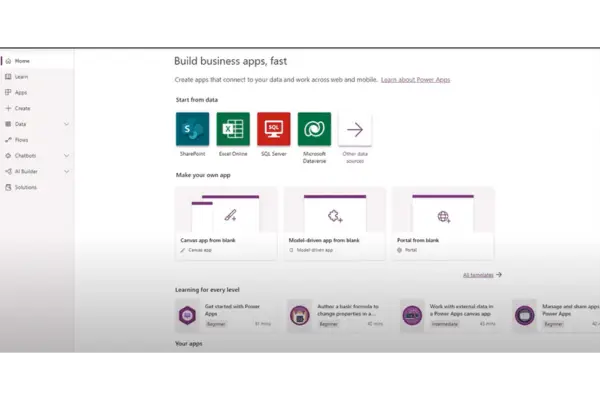Click the 'Your apps' heading
600x400 pixels.
189,344
